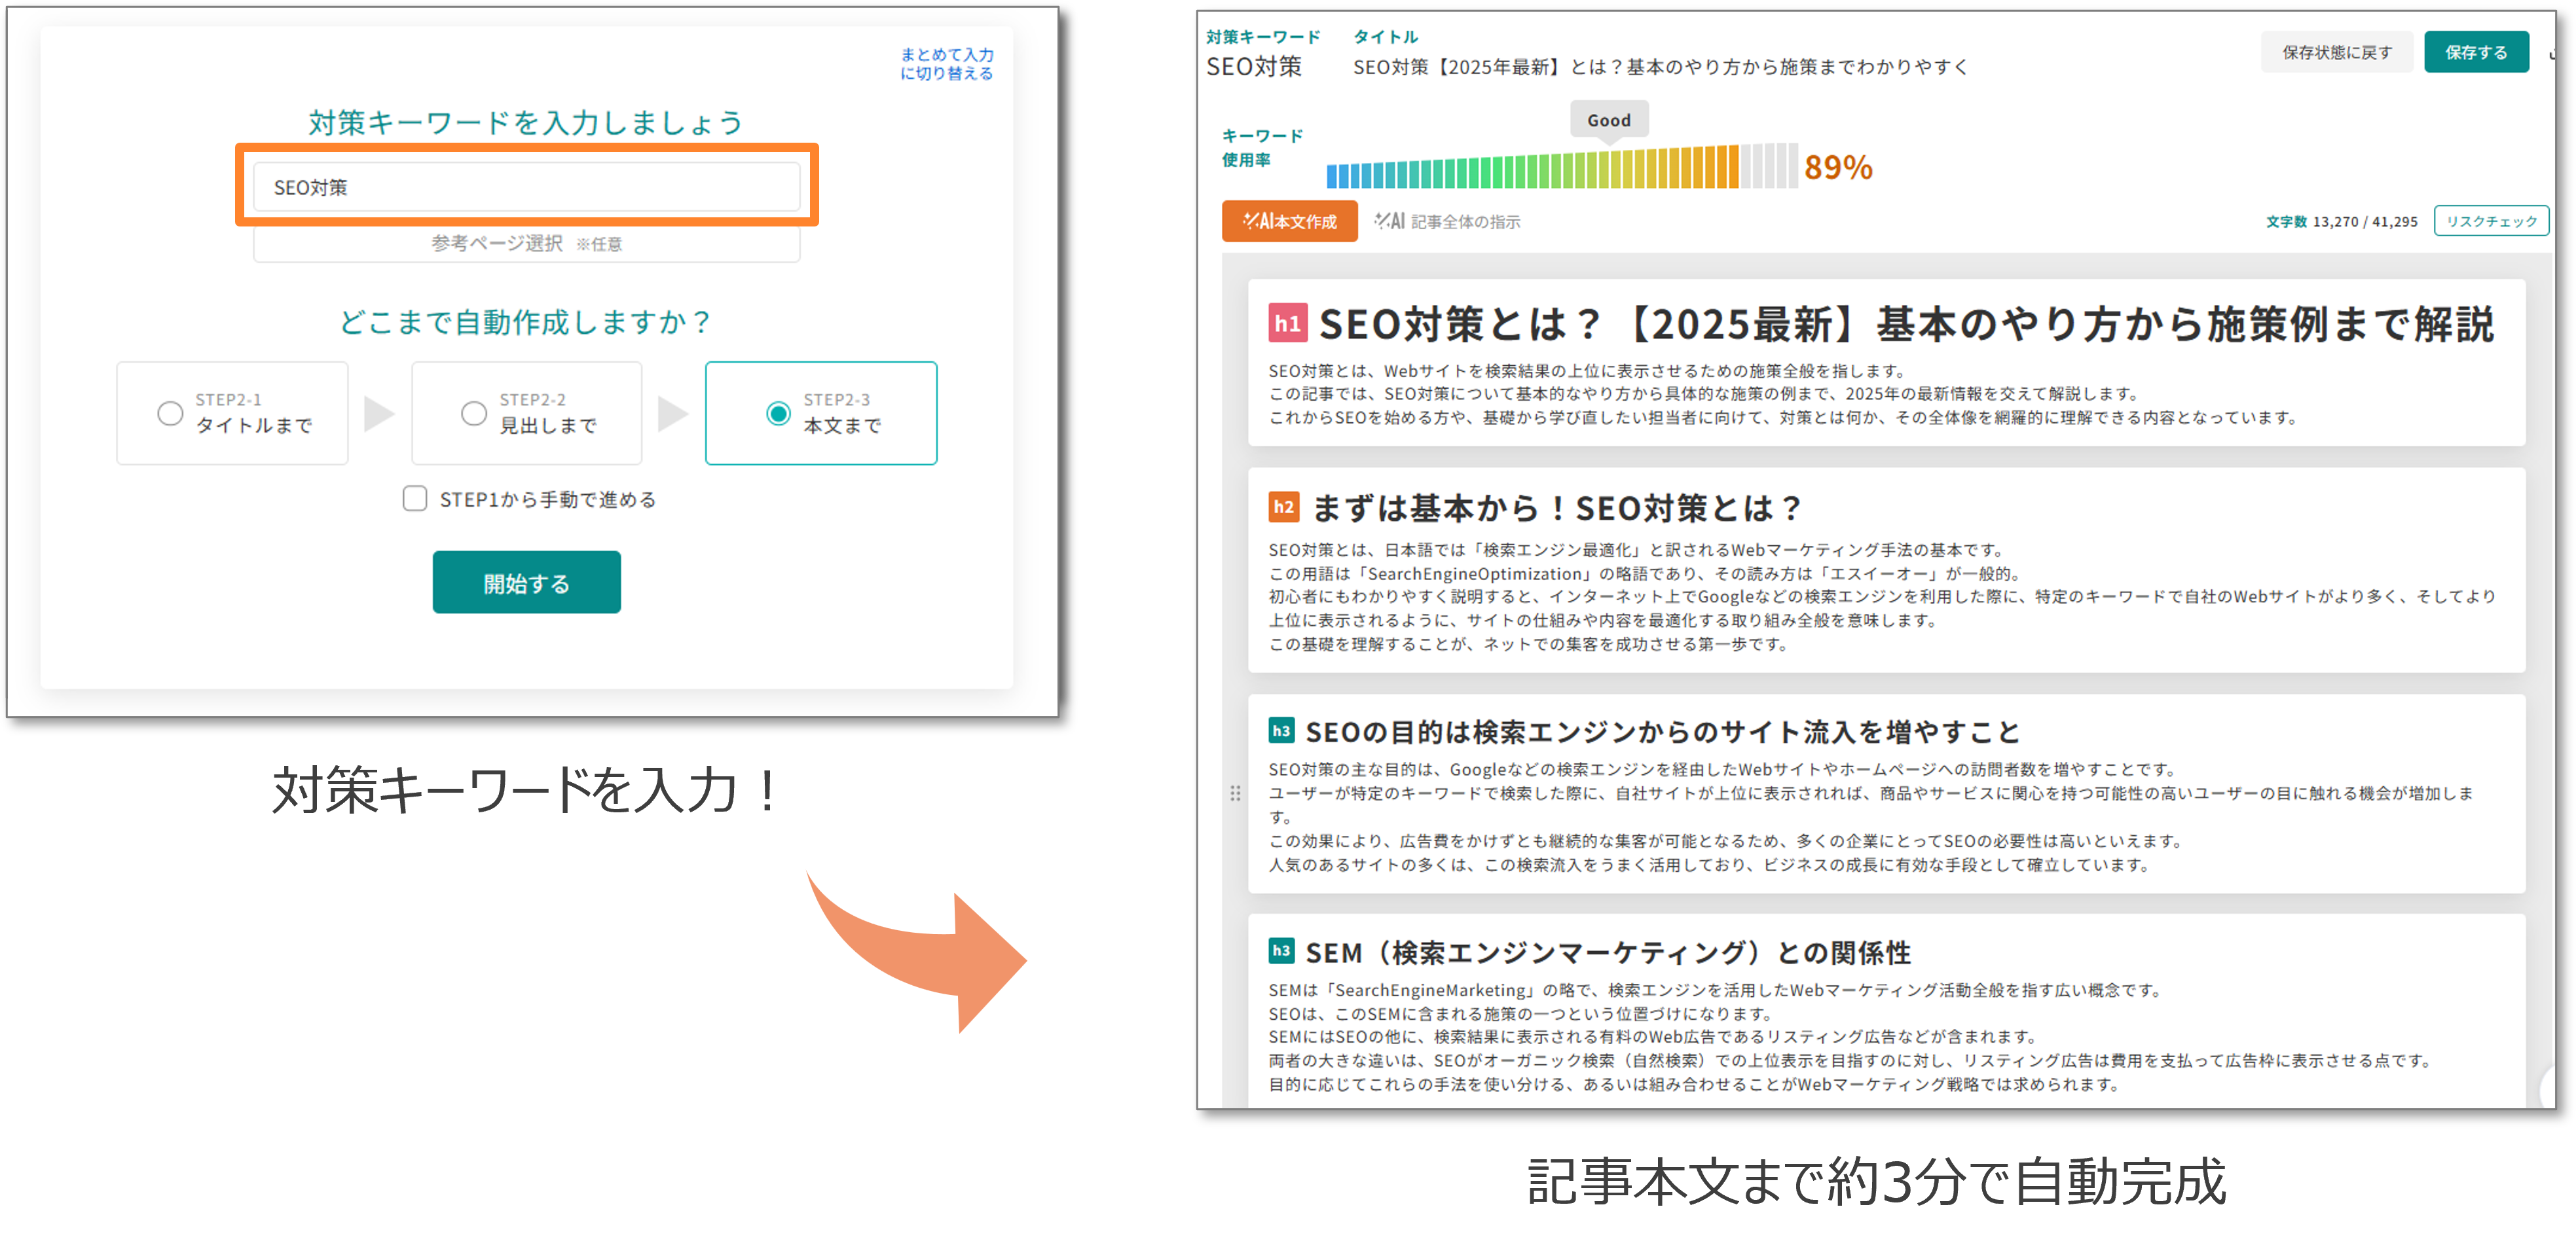Select the STEP2-1 タイトルまで radio button

click(171, 413)
